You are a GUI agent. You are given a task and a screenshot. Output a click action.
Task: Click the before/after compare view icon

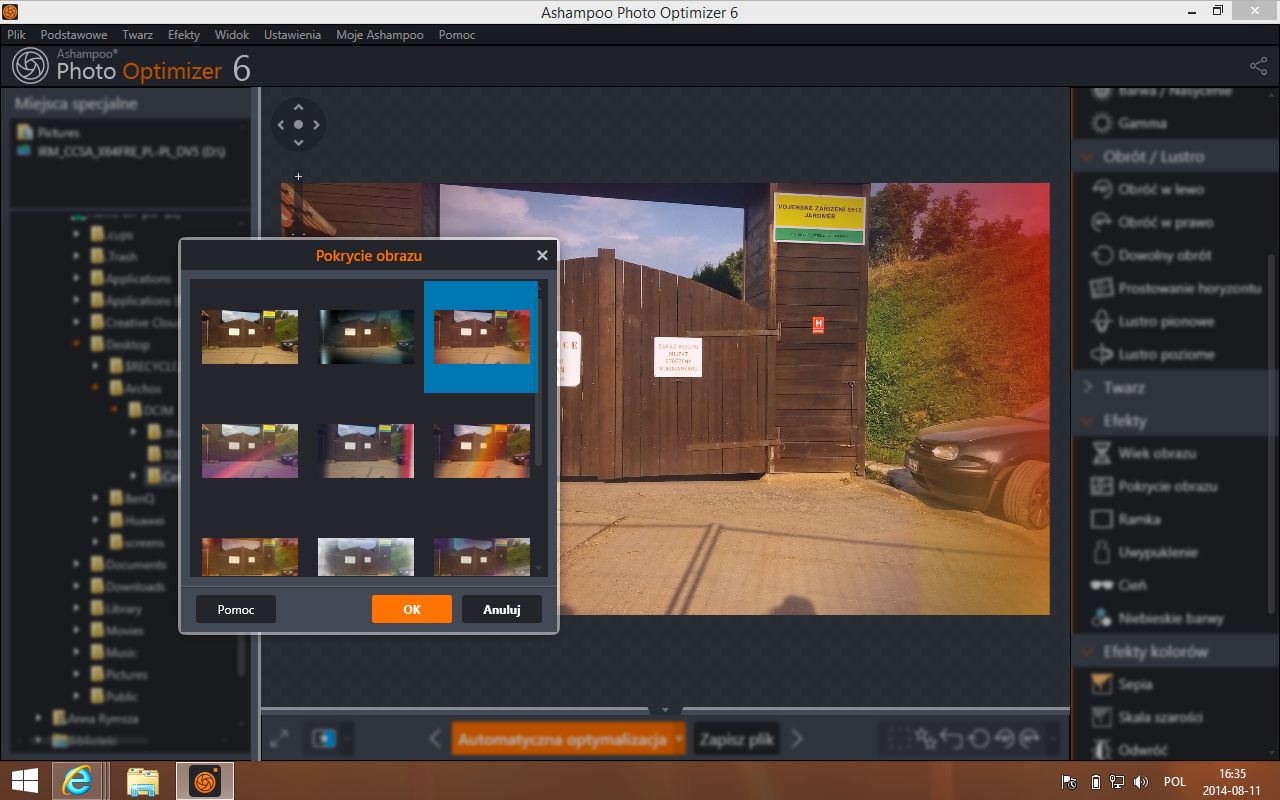tap(325, 739)
